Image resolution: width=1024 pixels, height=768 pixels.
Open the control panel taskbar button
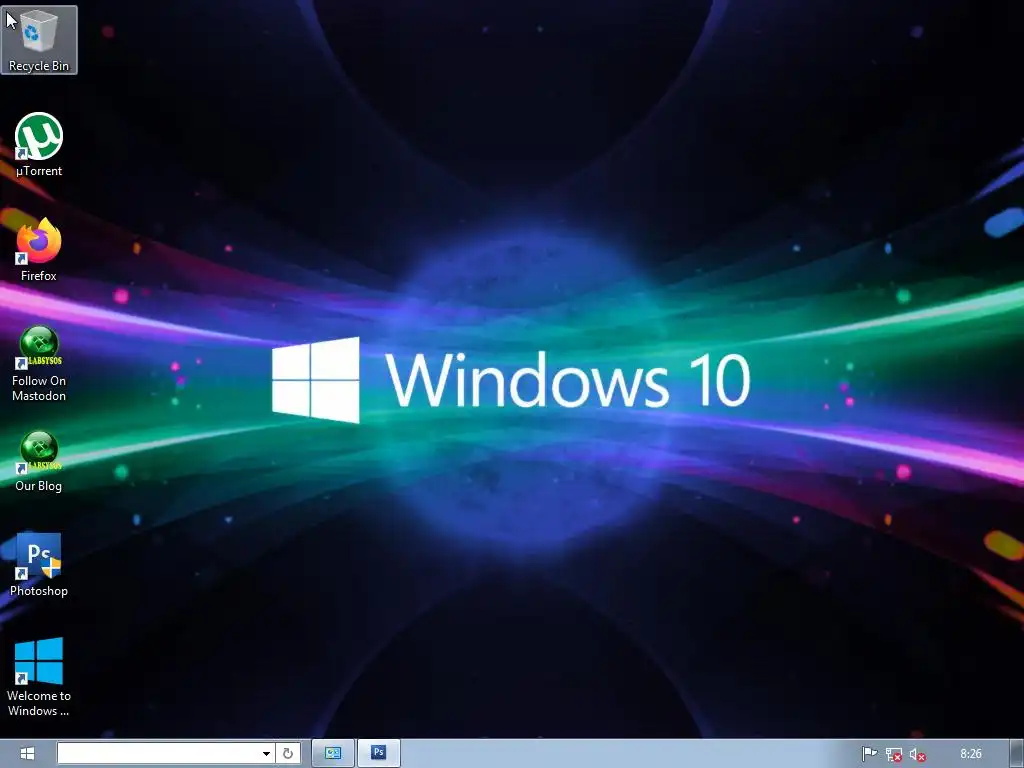pos(333,753)
